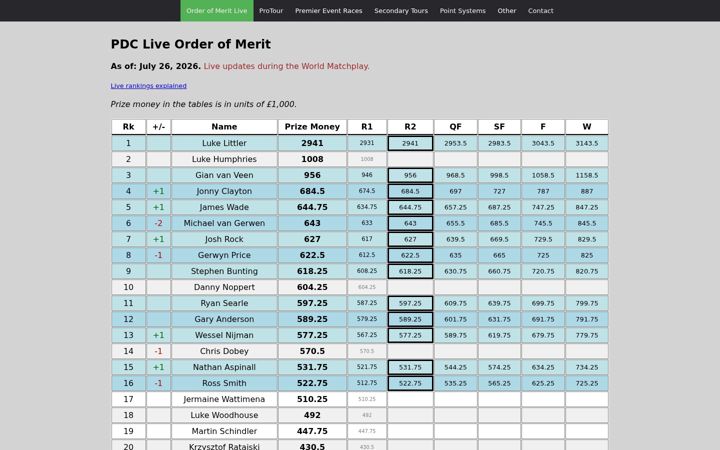This screenshot has height=450, width=720.
Task: Click the -2 change for Michael van Gerwen
Action: click(158, 223)
